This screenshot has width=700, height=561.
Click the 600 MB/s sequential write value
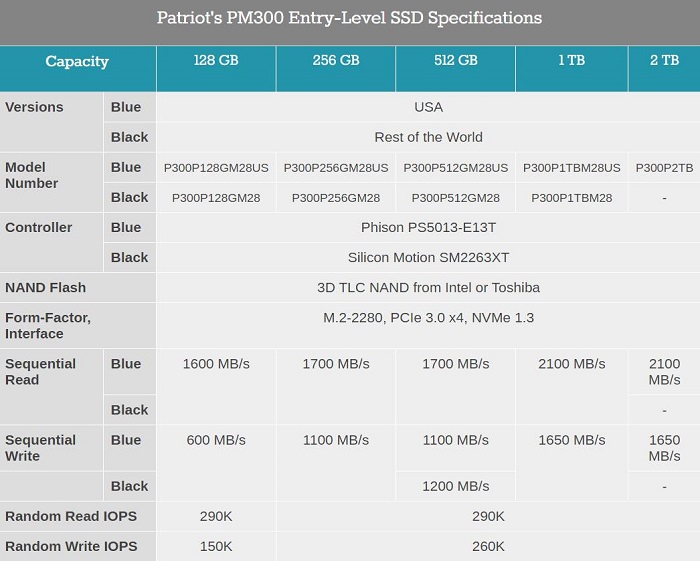216,440
